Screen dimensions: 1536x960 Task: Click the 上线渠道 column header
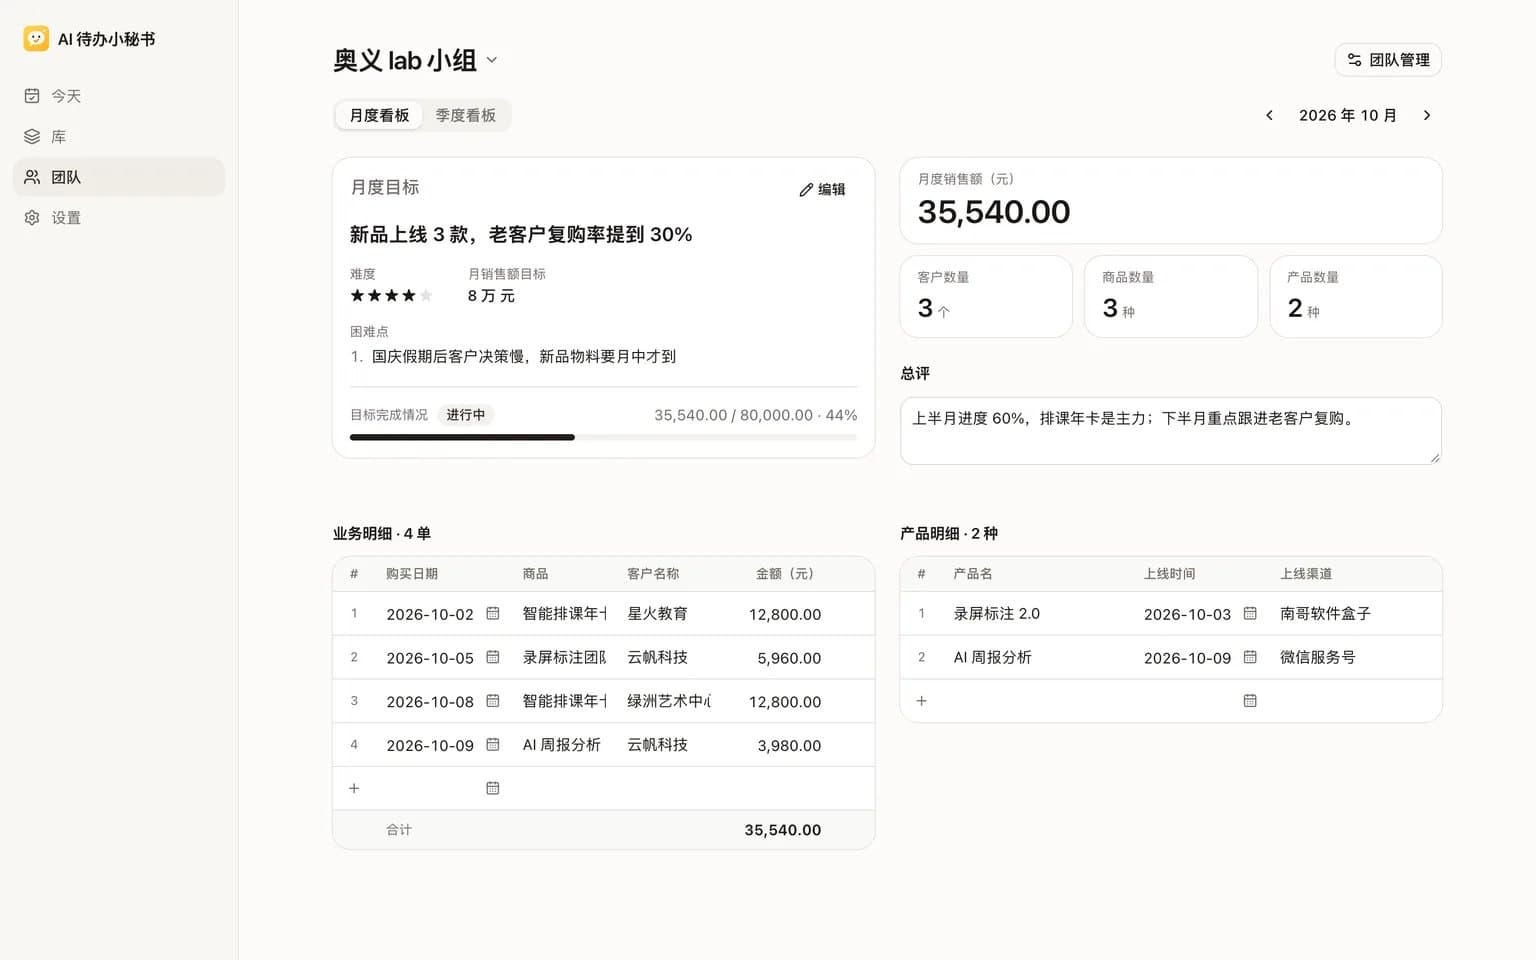click(1306, 574)
